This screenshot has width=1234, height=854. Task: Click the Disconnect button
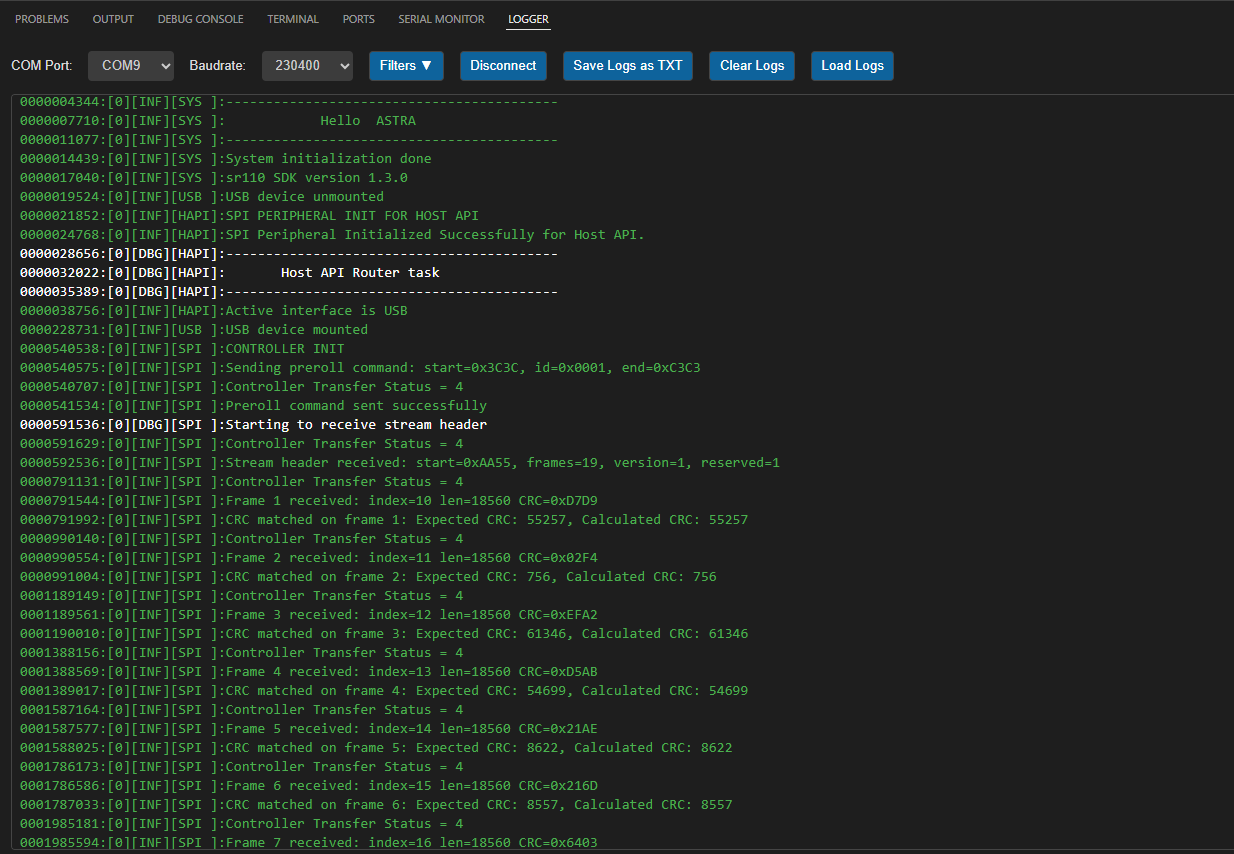[x=503, y=66]
